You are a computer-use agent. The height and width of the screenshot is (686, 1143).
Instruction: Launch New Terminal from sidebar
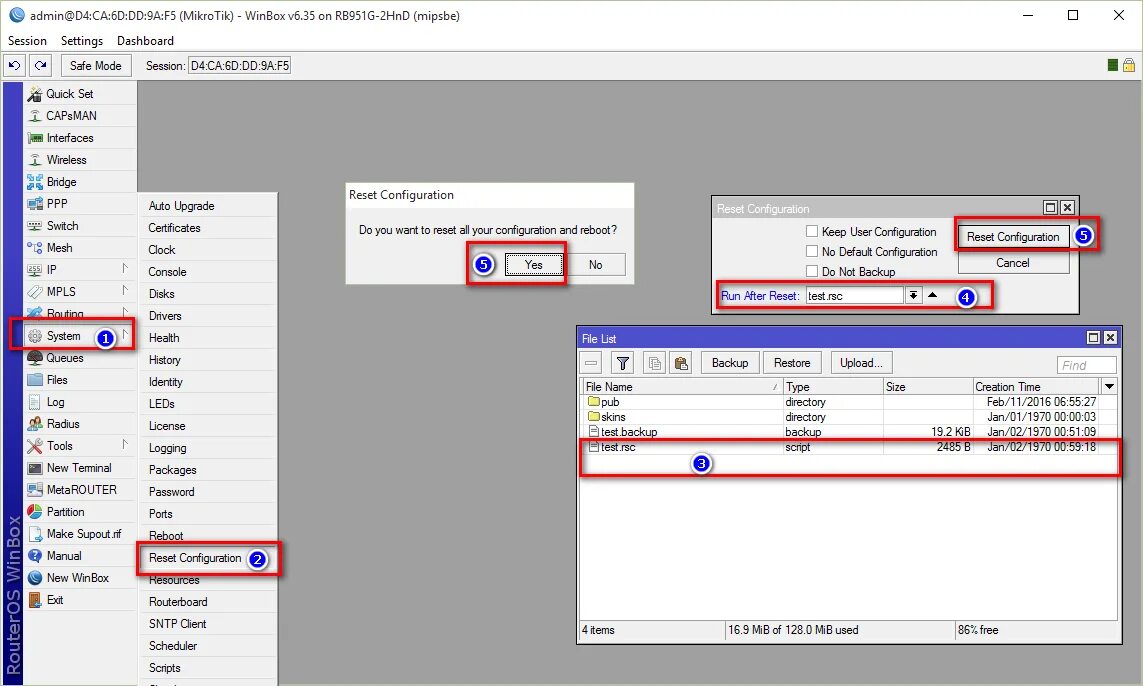80,468
